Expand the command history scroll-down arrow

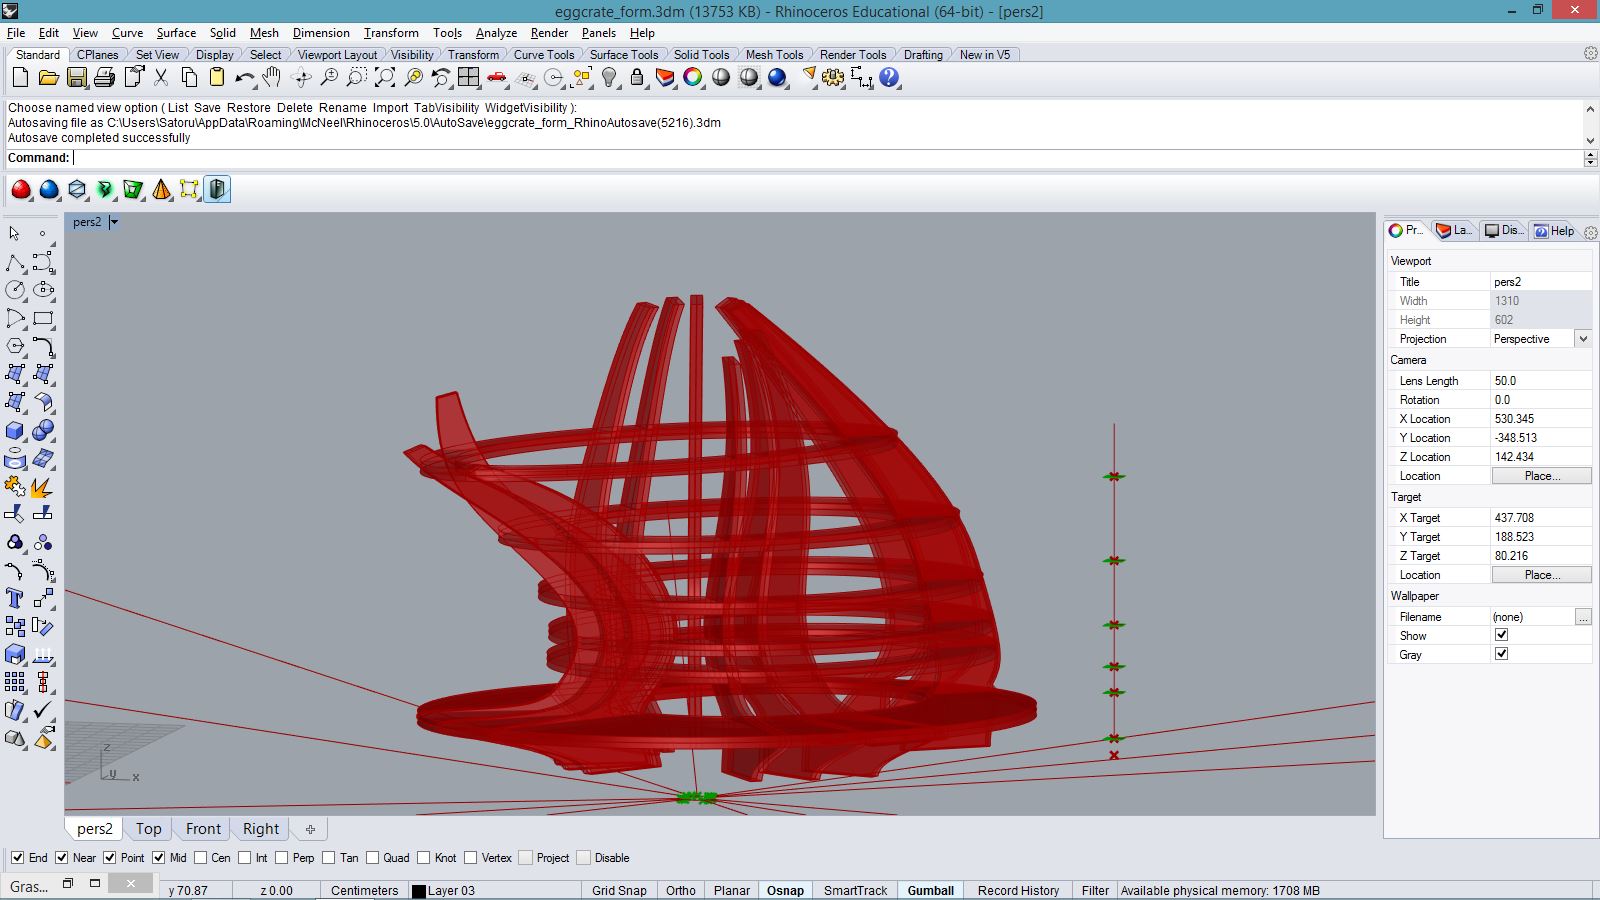click(x=1590, y=141)
